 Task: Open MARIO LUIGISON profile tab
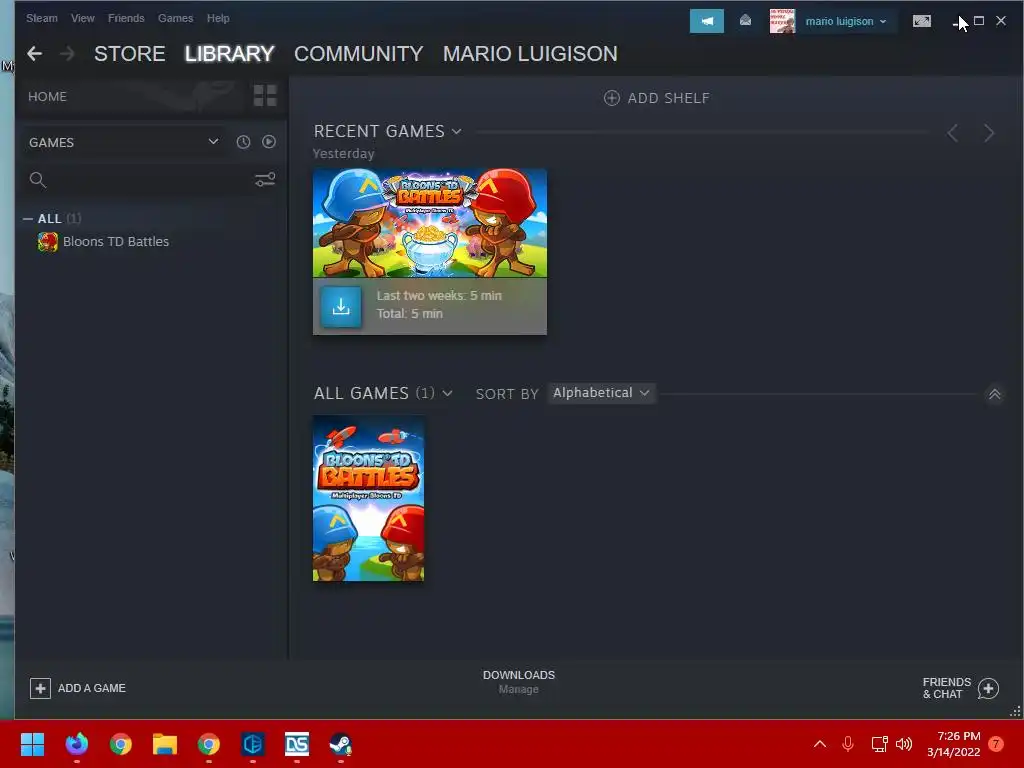pyautogui.click(x=530, y=54)
